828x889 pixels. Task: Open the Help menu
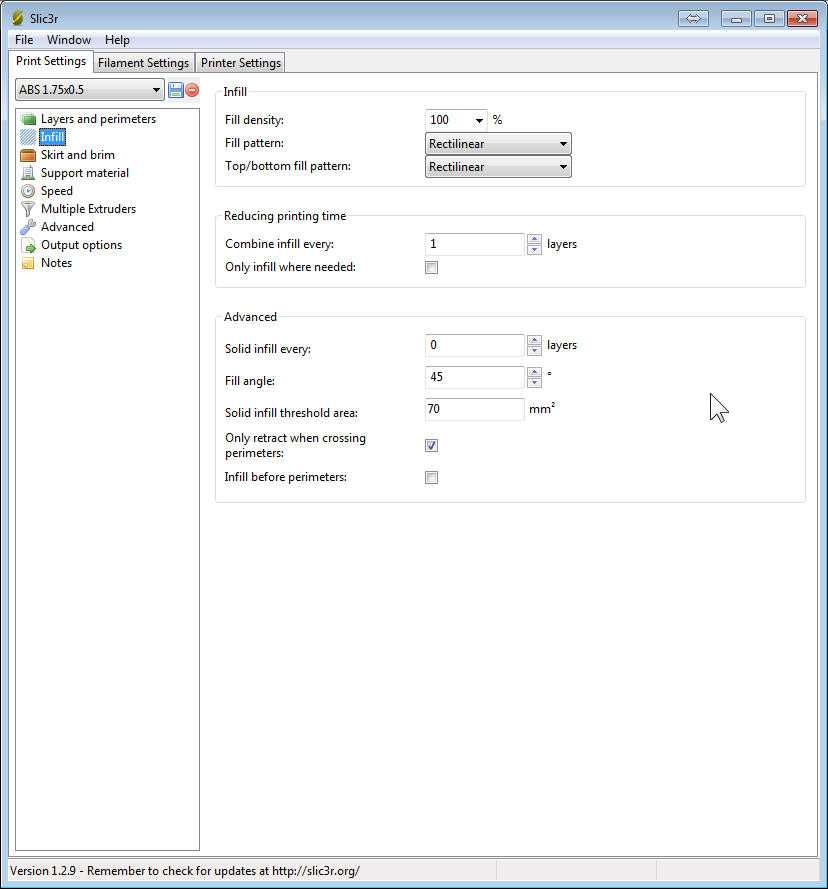(117, 40)
